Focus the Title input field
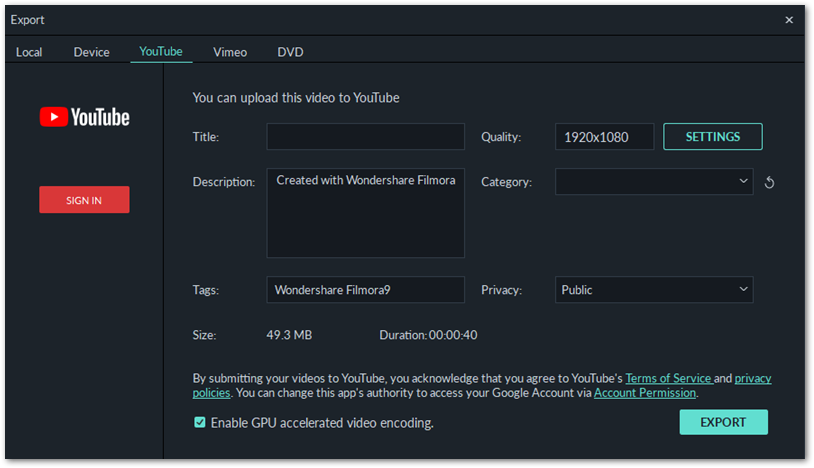The image size is (814, 468). tap(365, 136)
